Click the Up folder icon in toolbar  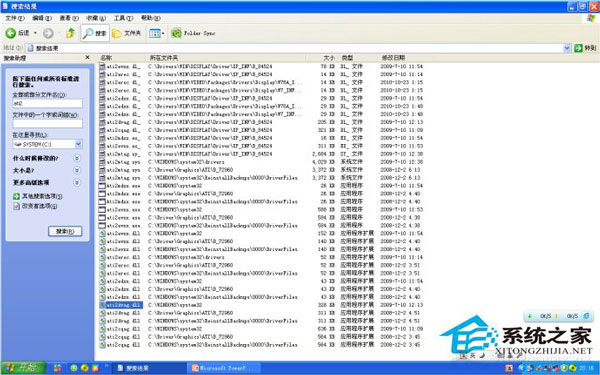tap(70, 33)
